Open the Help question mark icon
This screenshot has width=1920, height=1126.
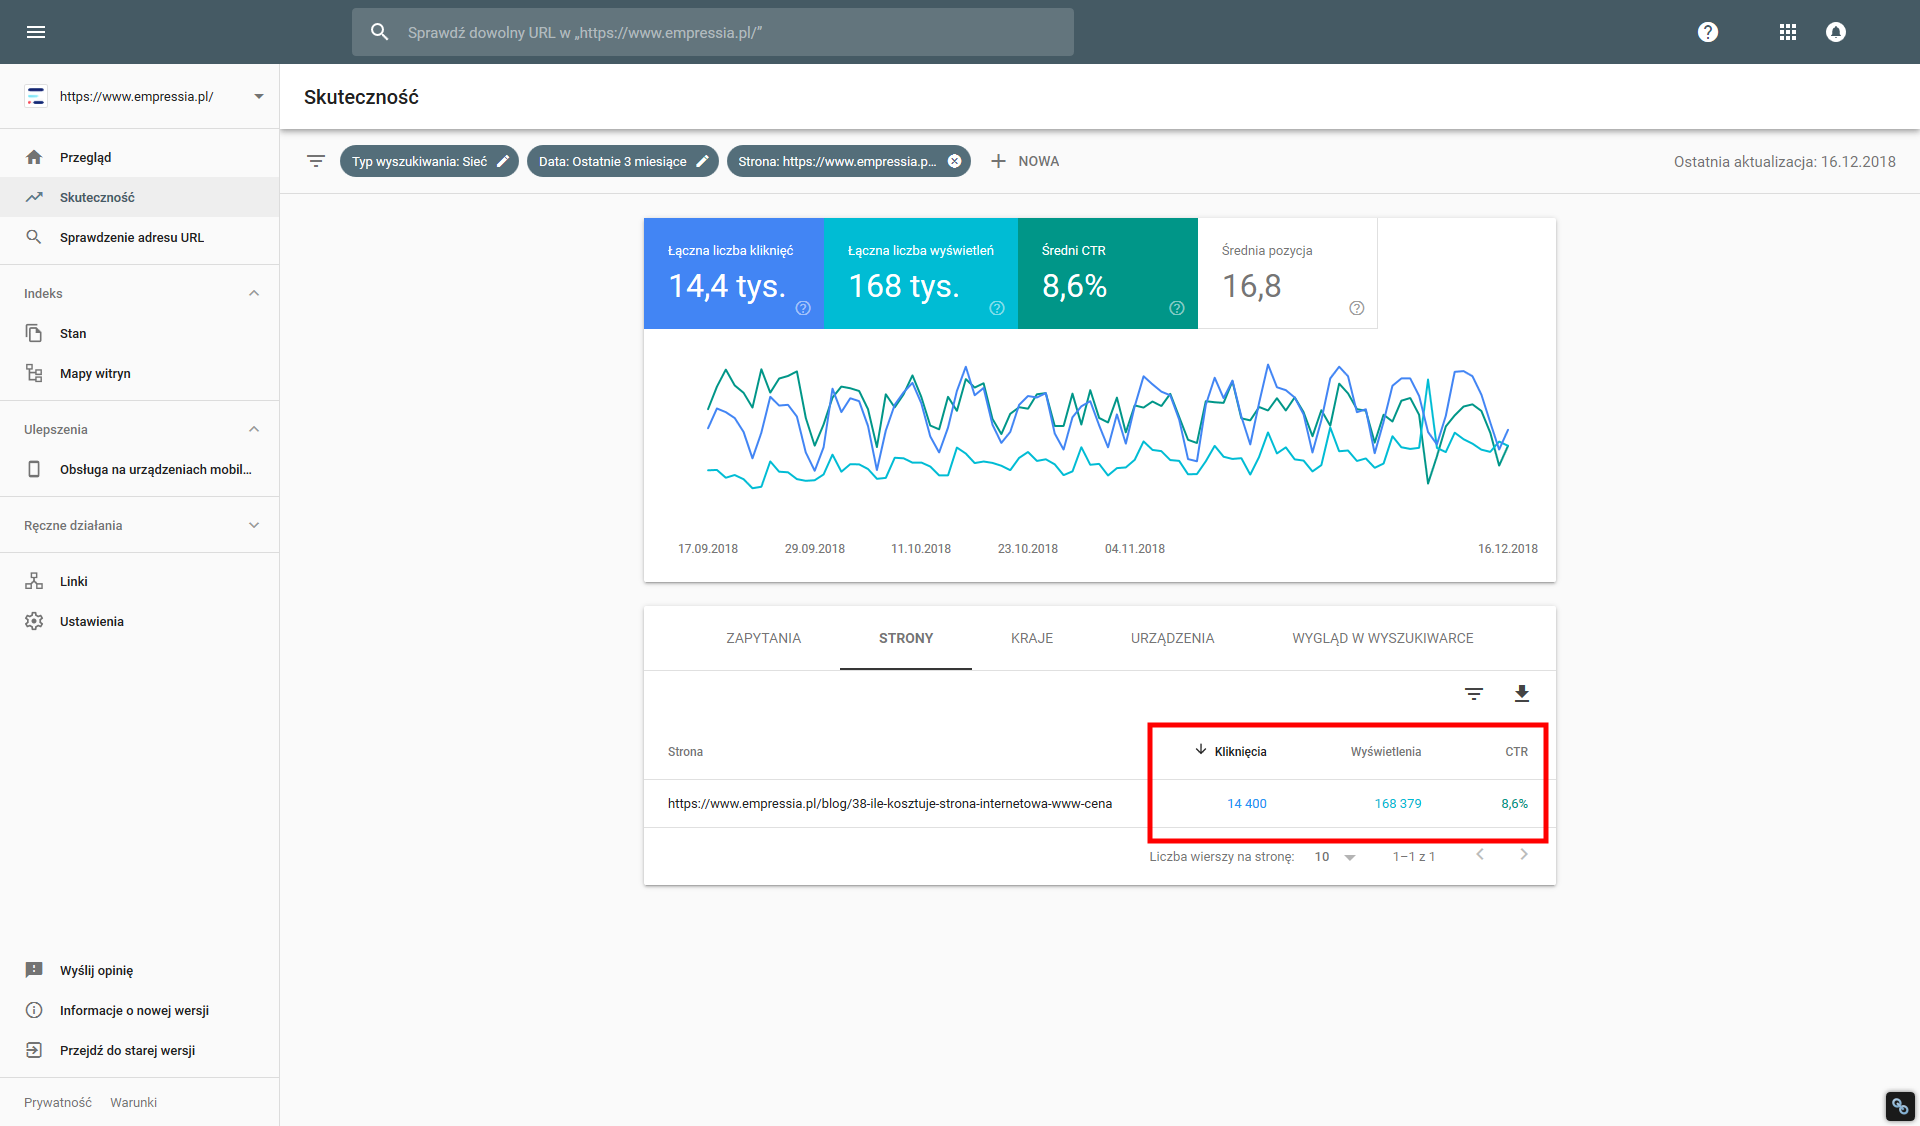[x=1708, y=32]
